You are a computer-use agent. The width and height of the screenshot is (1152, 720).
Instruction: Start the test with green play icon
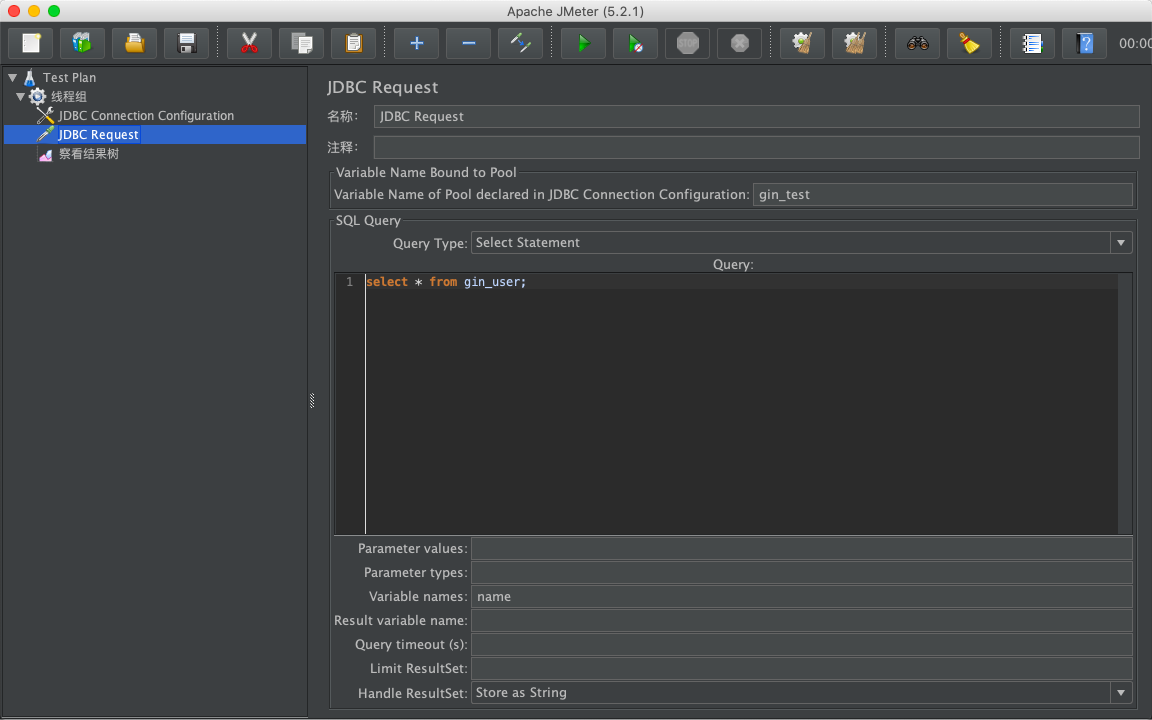click(x=583, y=43)
